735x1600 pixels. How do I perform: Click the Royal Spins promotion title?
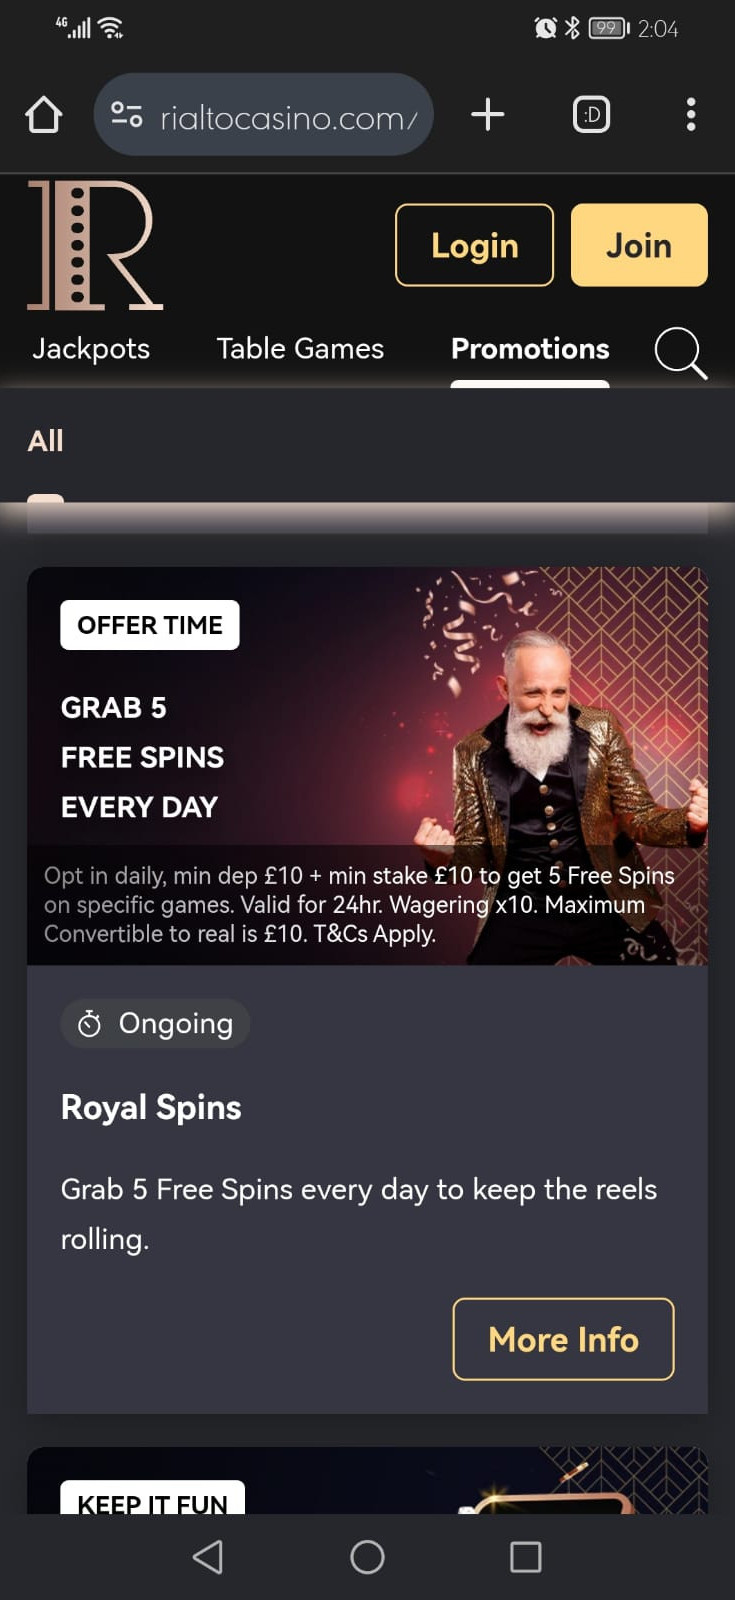(x=151, y=1107)
